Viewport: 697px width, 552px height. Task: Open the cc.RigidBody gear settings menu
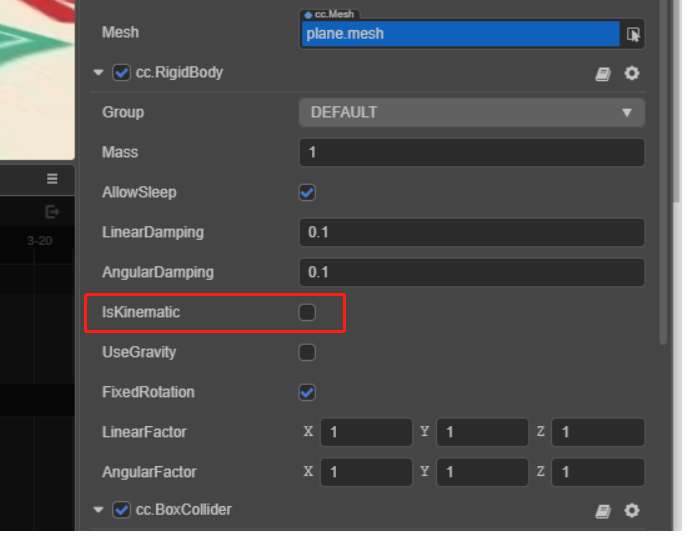[631, 74]
